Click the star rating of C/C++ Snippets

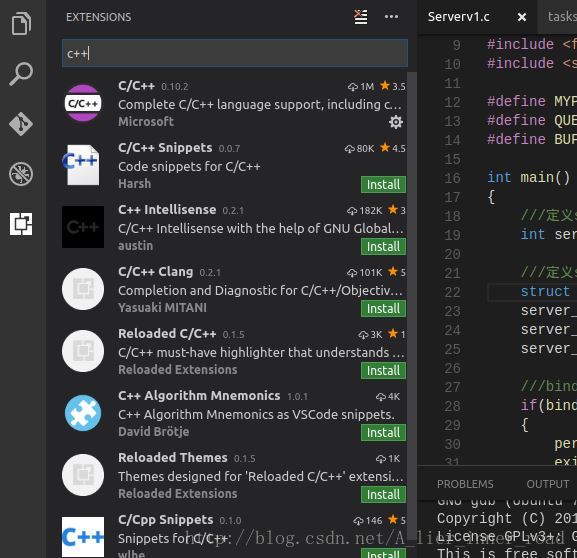[x=393, y=148]
